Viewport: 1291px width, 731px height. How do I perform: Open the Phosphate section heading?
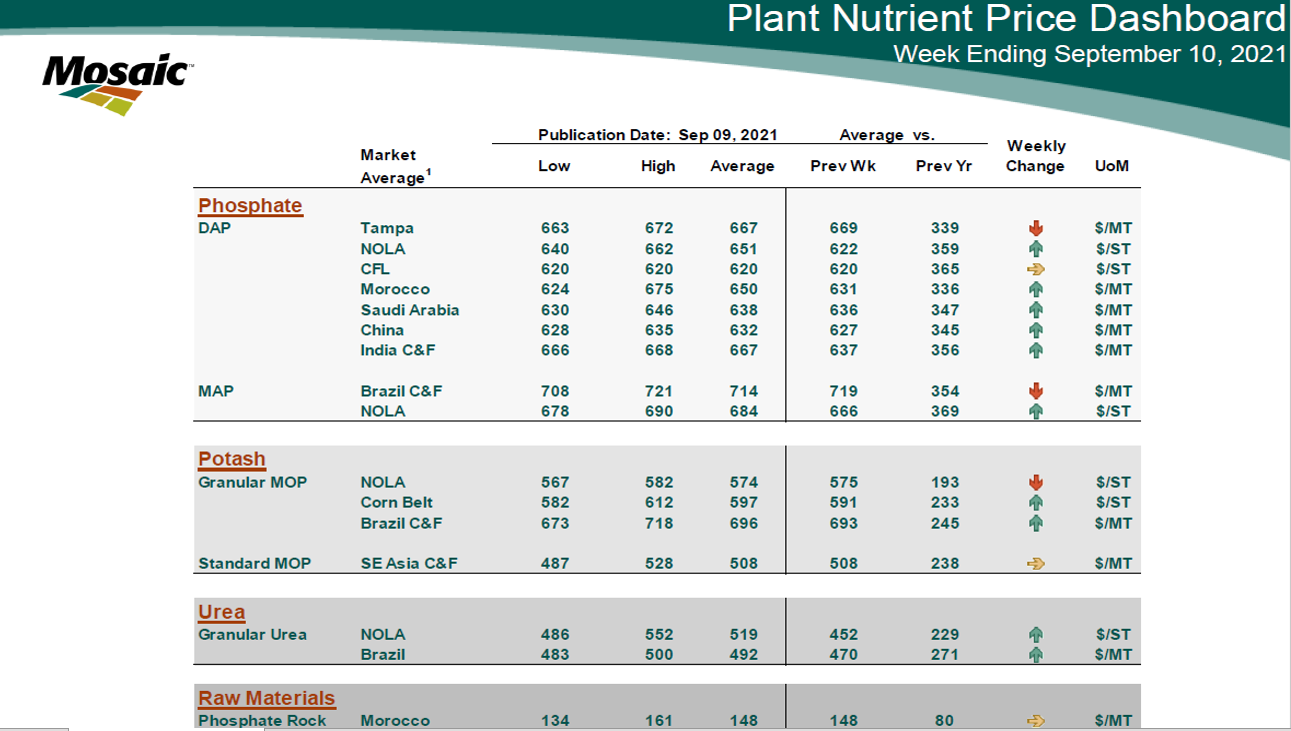250,206
